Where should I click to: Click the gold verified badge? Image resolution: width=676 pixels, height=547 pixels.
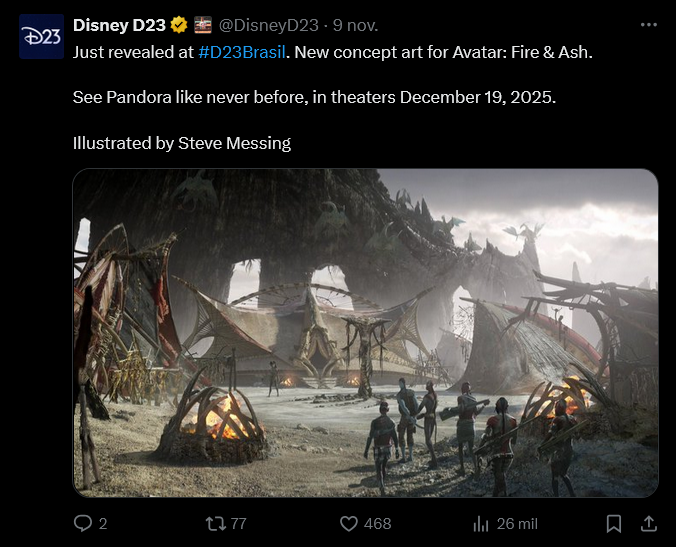pyautogui.click(x=179, y=25)
